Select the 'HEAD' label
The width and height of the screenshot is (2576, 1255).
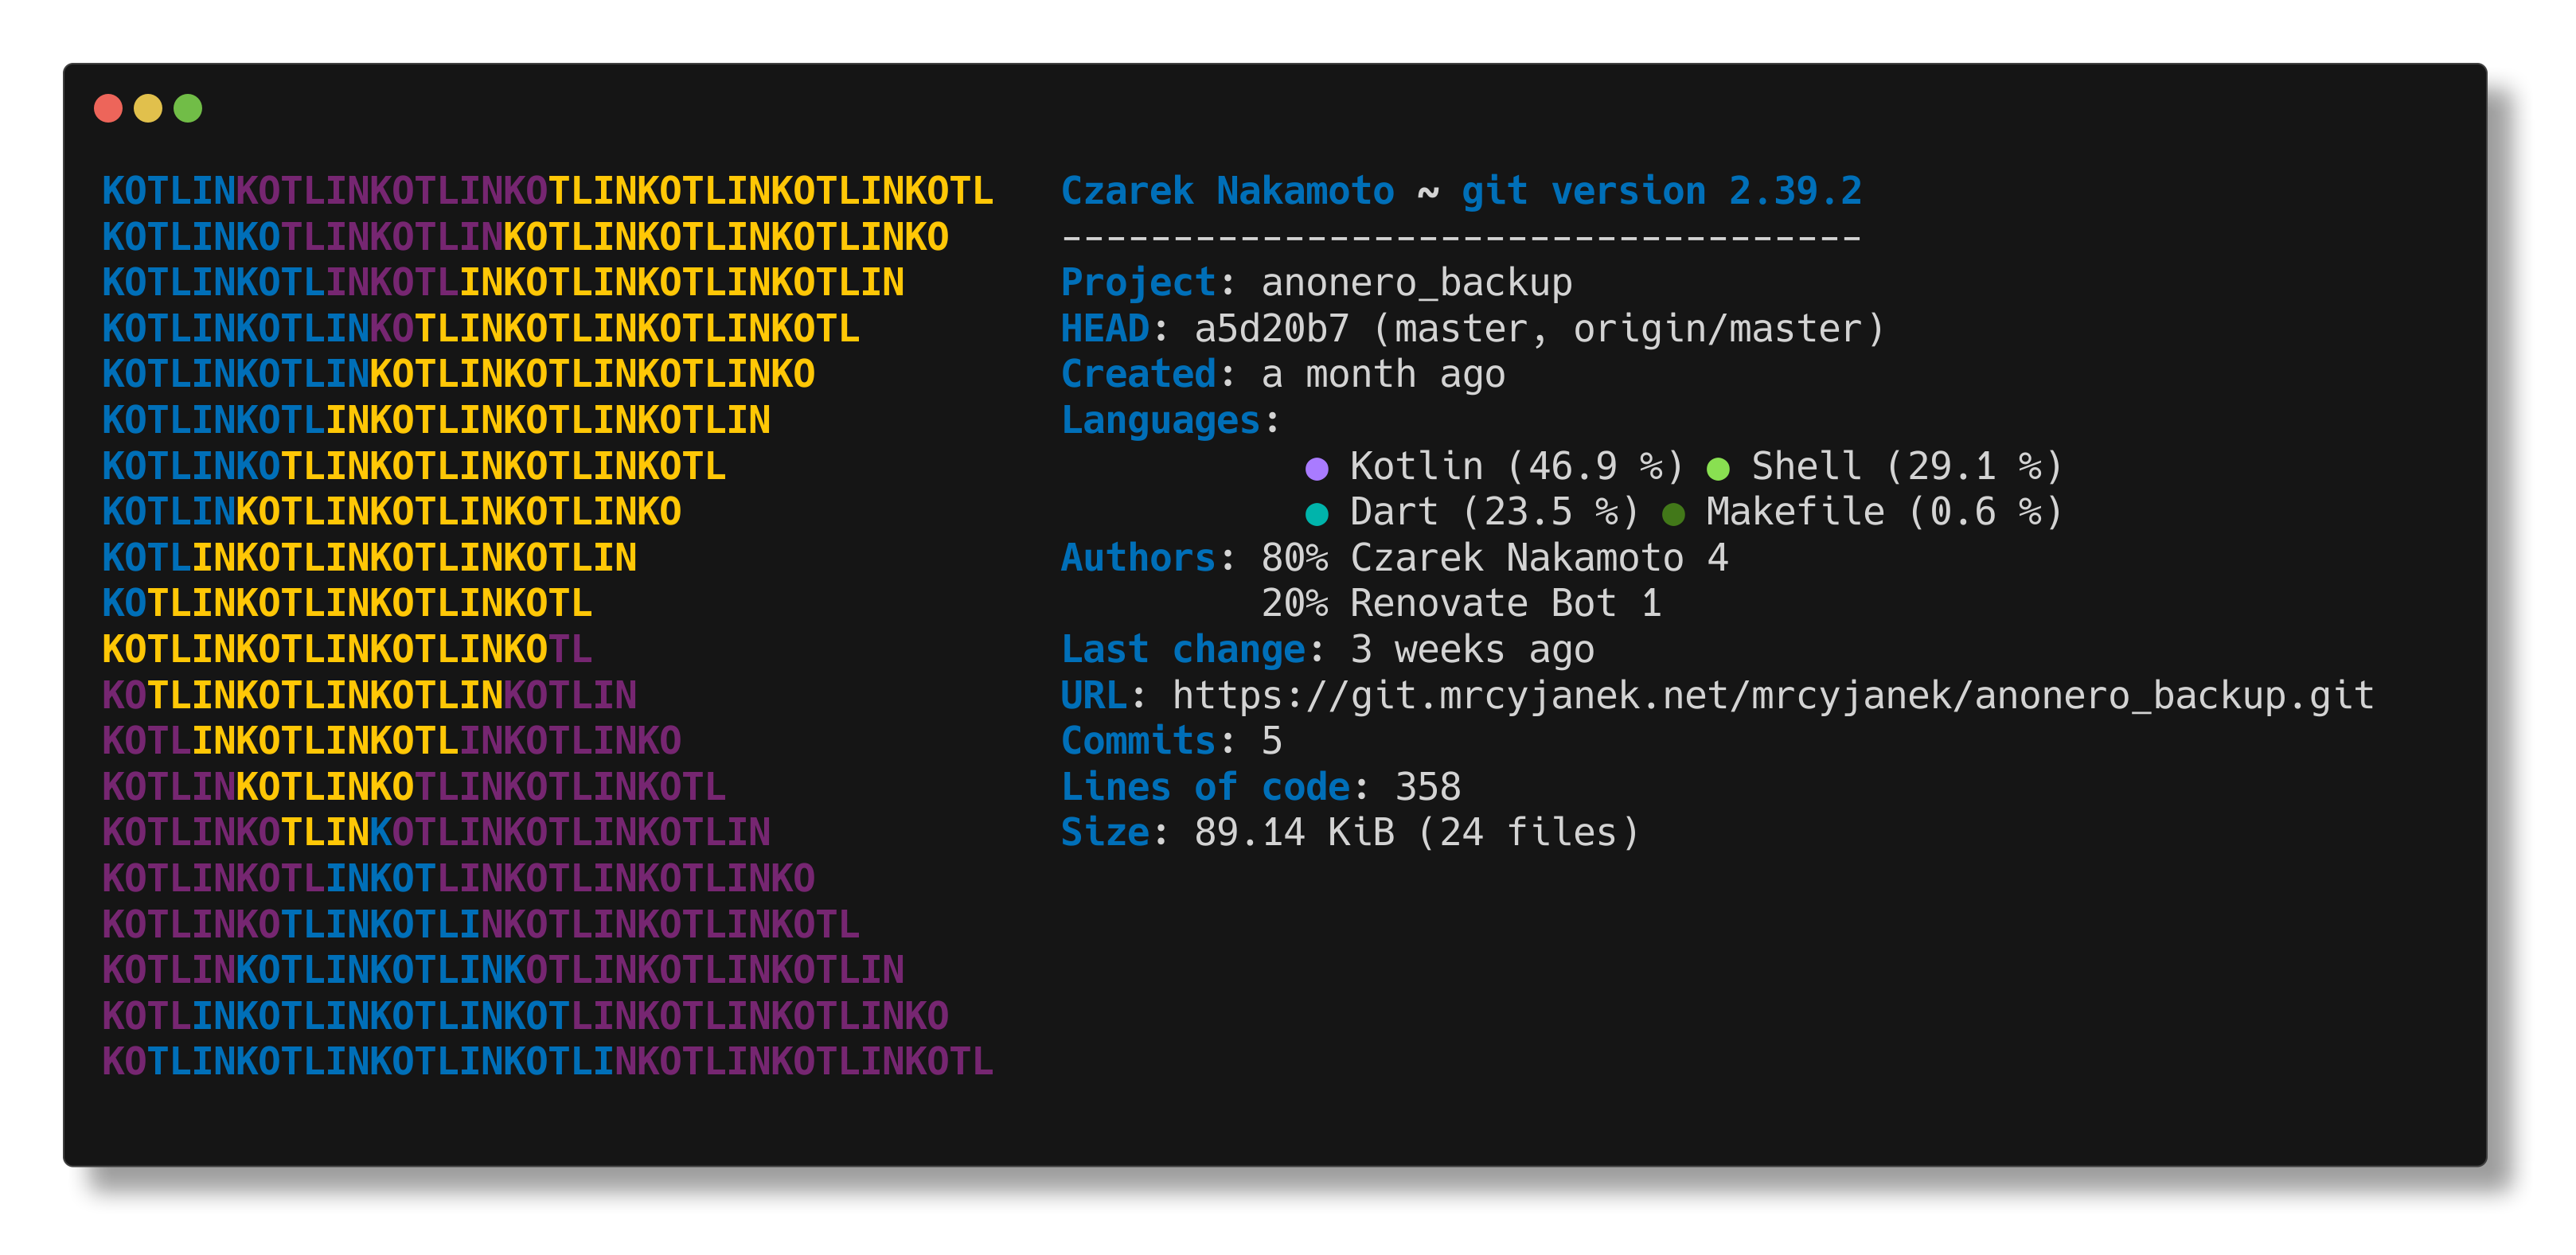(x=1105, y=328)
